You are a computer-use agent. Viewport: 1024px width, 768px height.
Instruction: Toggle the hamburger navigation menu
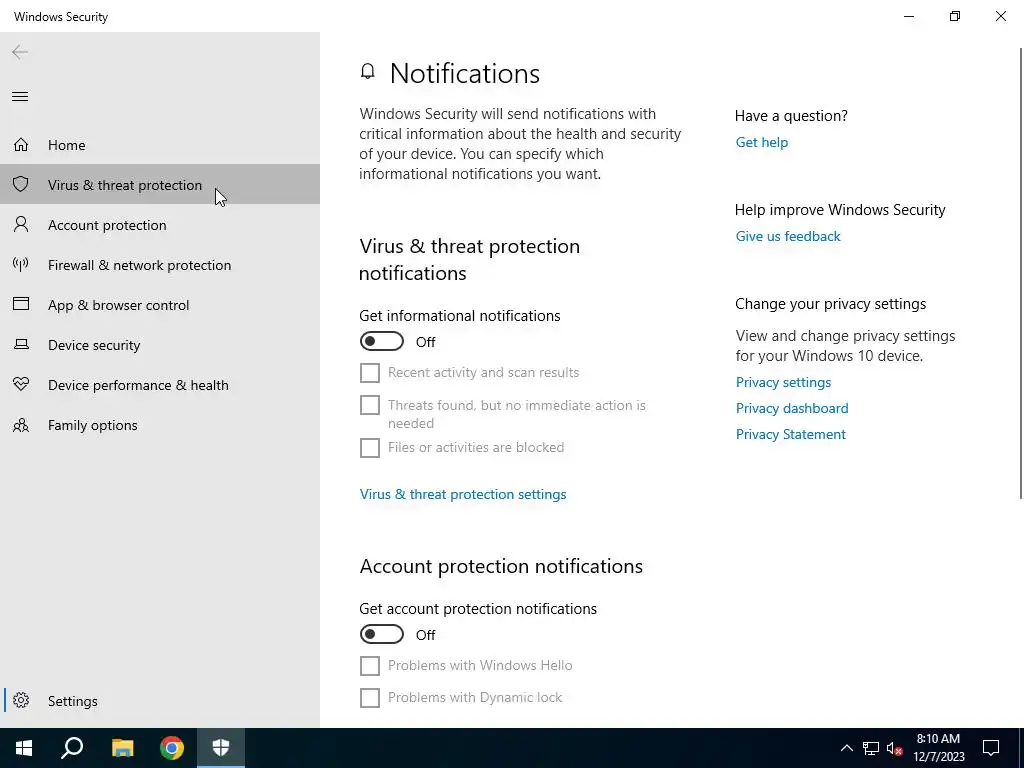20,97
